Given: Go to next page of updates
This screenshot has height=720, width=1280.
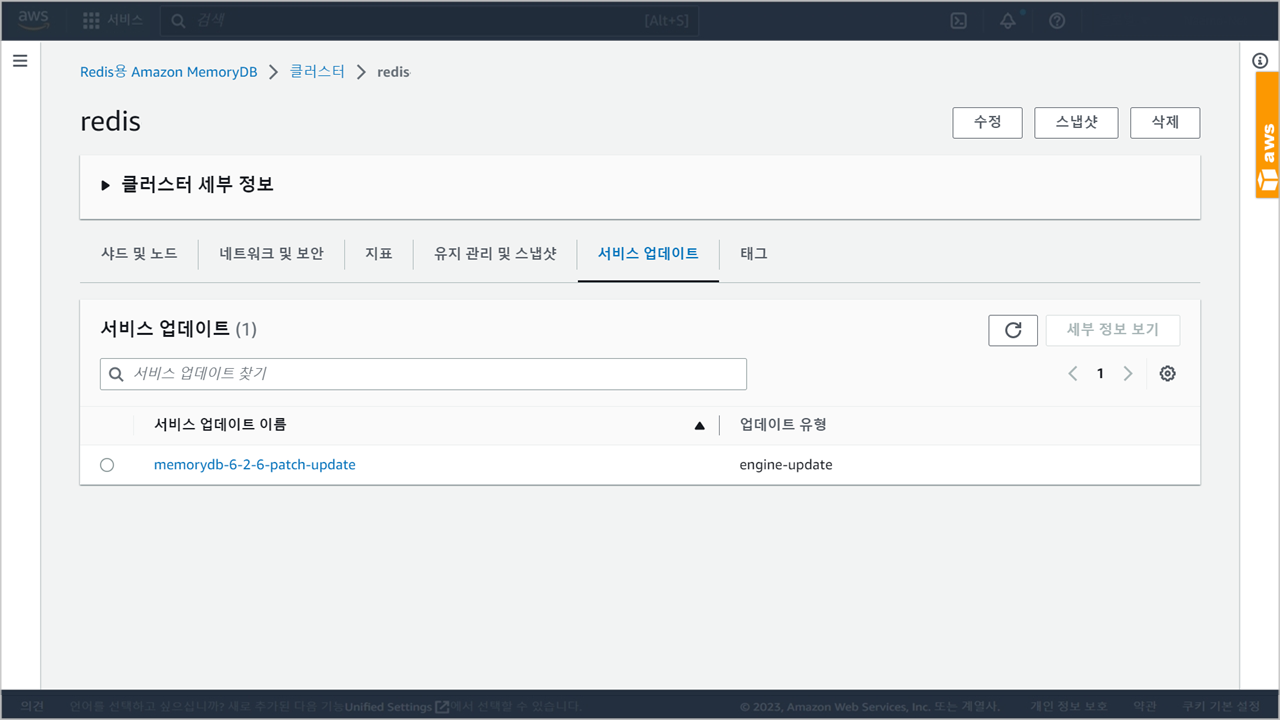Looking at the screenshot, I should pyautogui.click(x=1128, y=373).
